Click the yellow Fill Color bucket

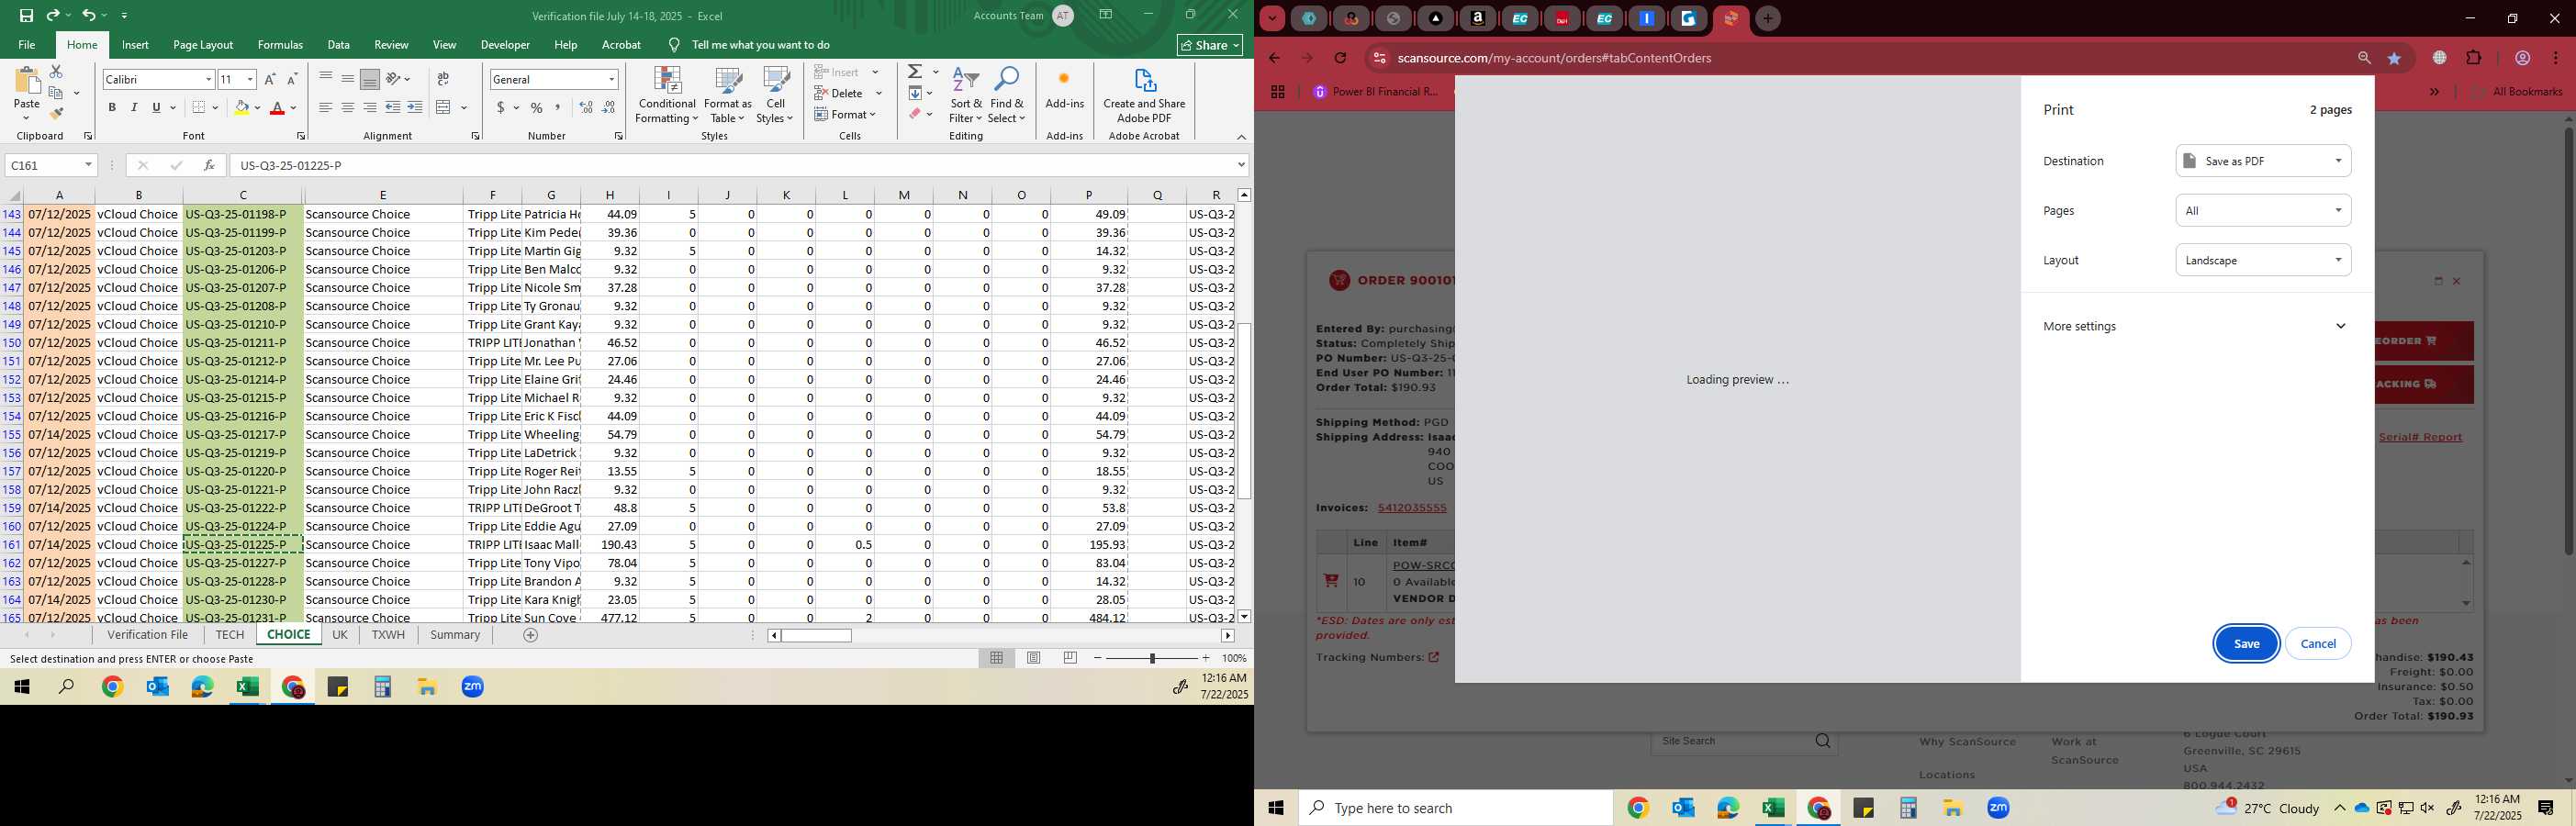coord(241,107)
